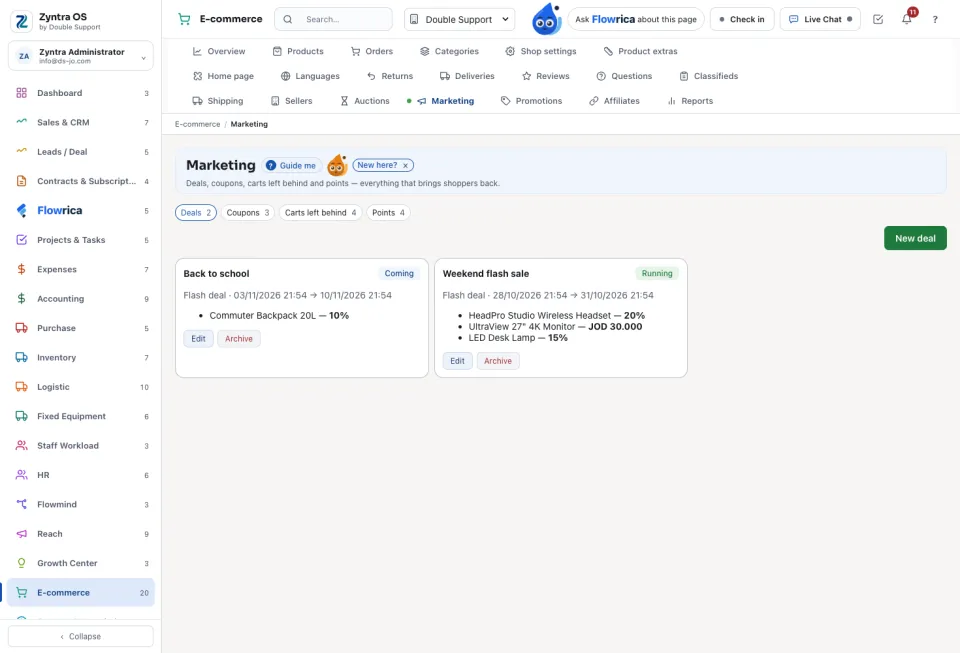The height and width of the screenshot is (653, 960).
Task: Click the search input field
Action: [334, 19]
